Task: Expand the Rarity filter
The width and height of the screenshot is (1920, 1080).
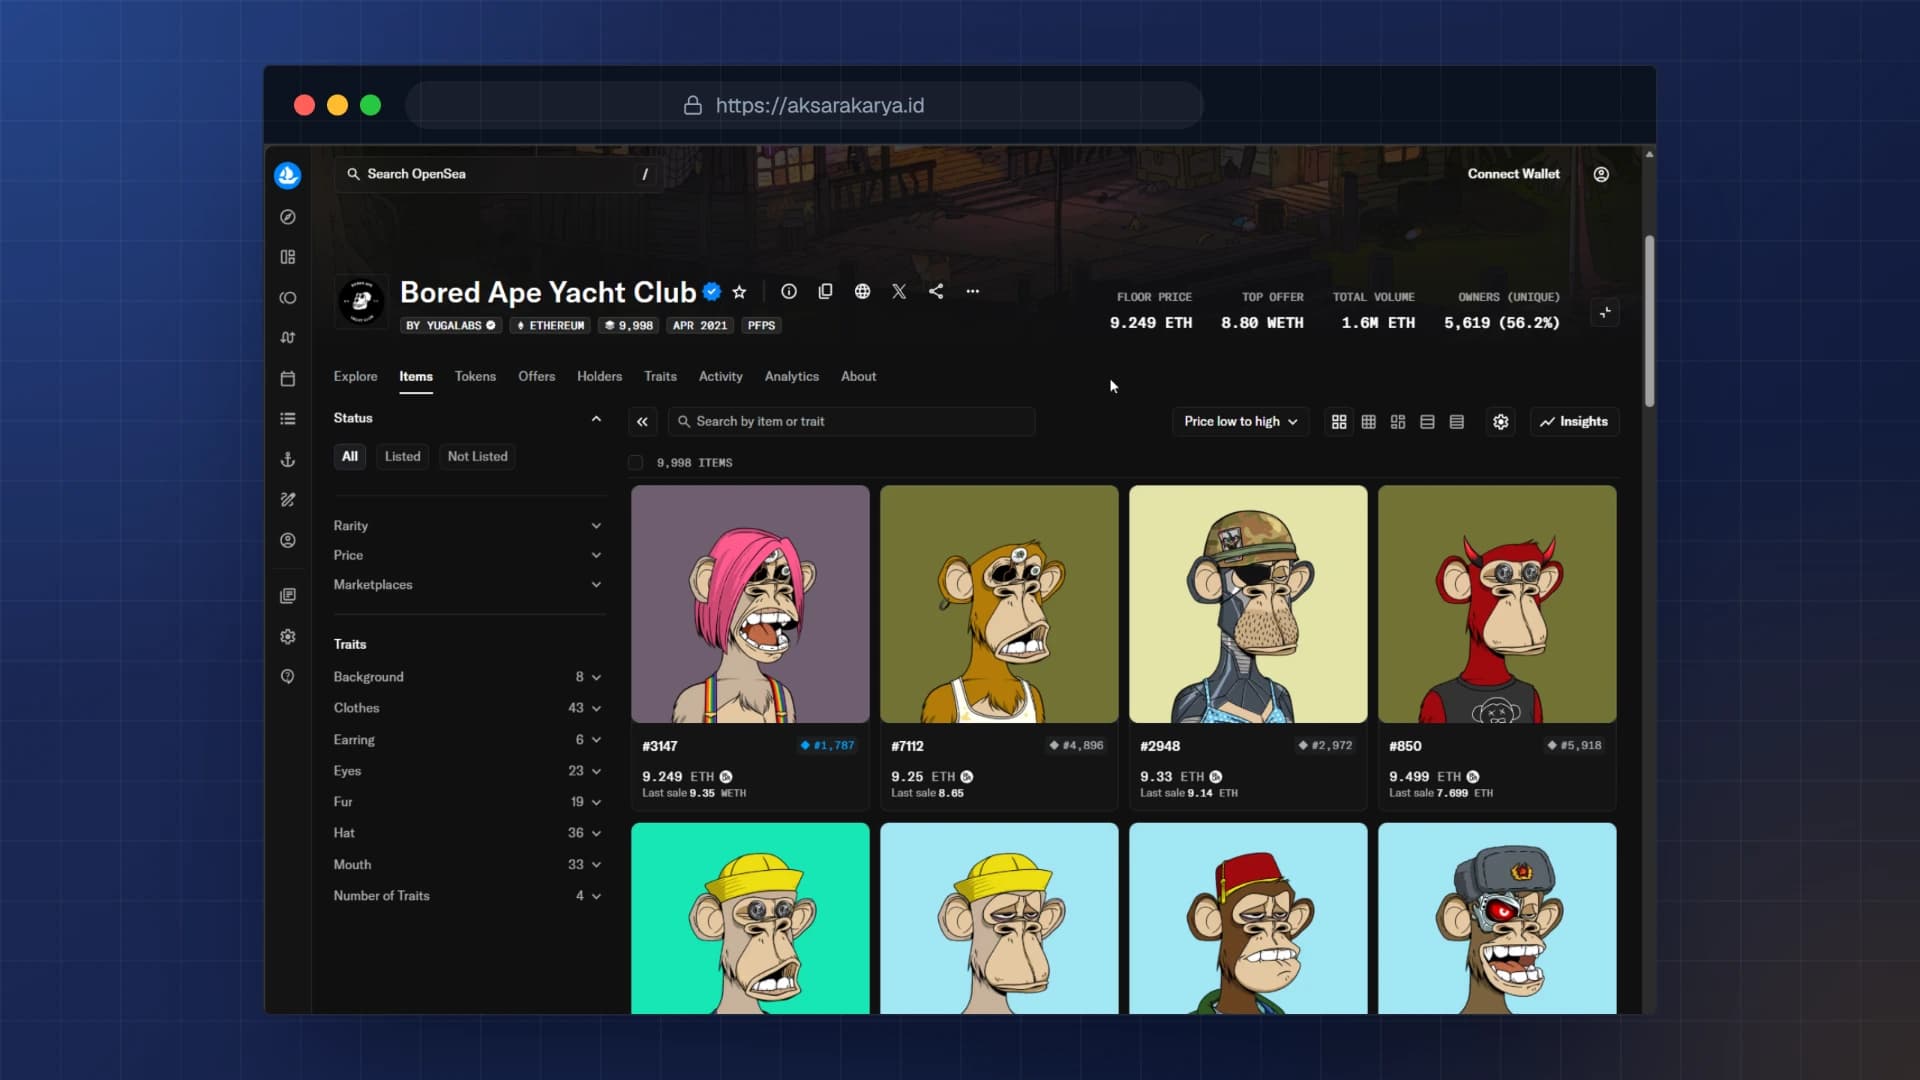Action: [468, 526]
